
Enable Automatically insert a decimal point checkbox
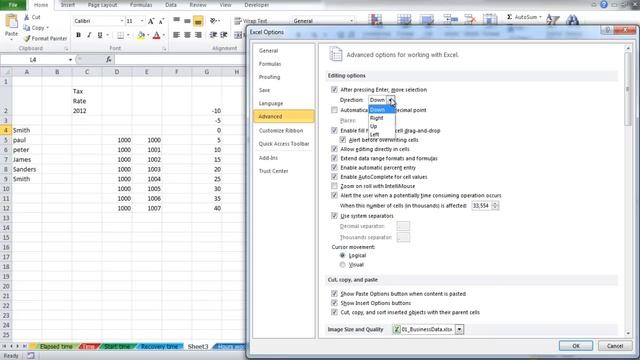pyautogui.click(x=334, y=110)
